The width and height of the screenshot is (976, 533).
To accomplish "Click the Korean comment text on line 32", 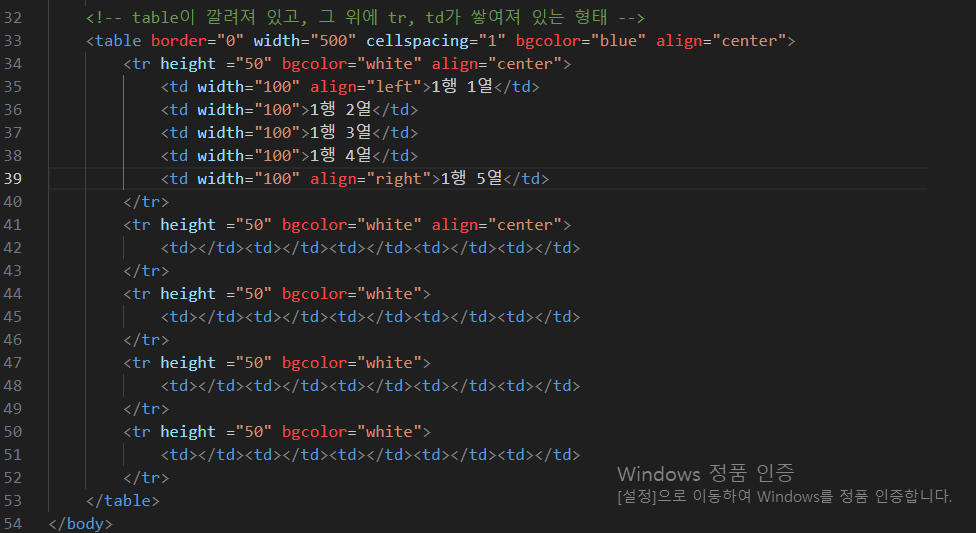I will pos(365,17).
